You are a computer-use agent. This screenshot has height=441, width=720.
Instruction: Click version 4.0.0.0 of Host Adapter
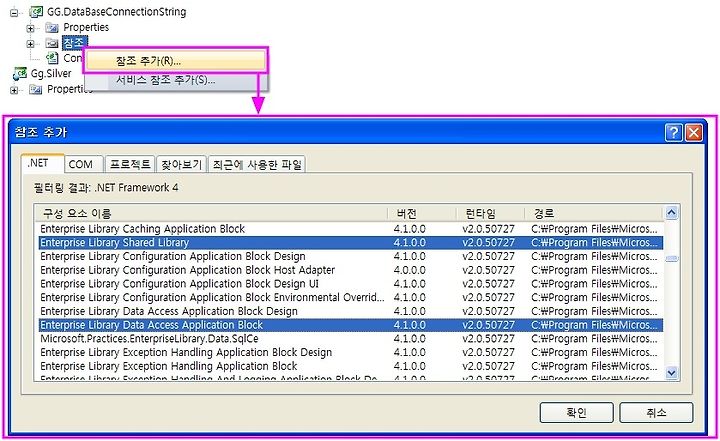tap(410, 270)
